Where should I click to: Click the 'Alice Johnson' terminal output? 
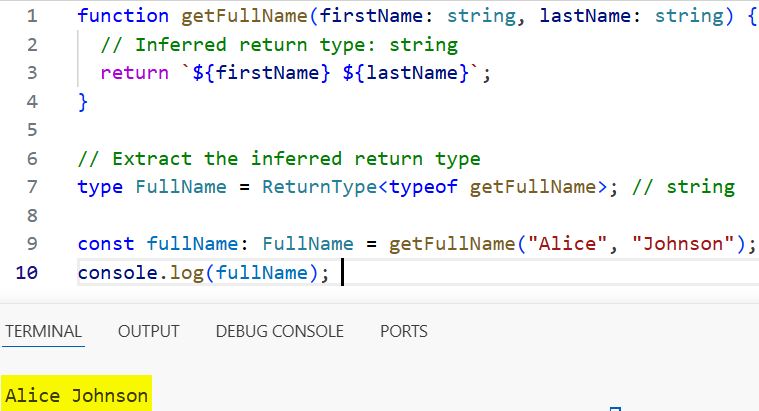point(76,396)
